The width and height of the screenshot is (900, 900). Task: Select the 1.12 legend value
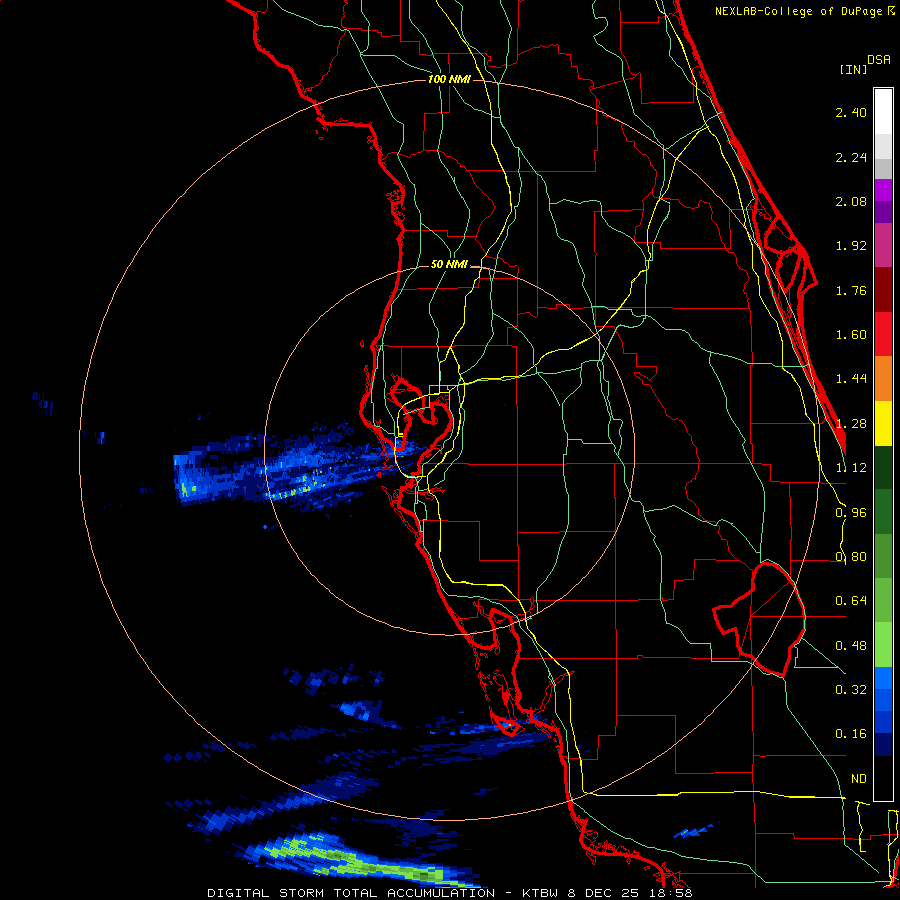[x=851, y=468]
